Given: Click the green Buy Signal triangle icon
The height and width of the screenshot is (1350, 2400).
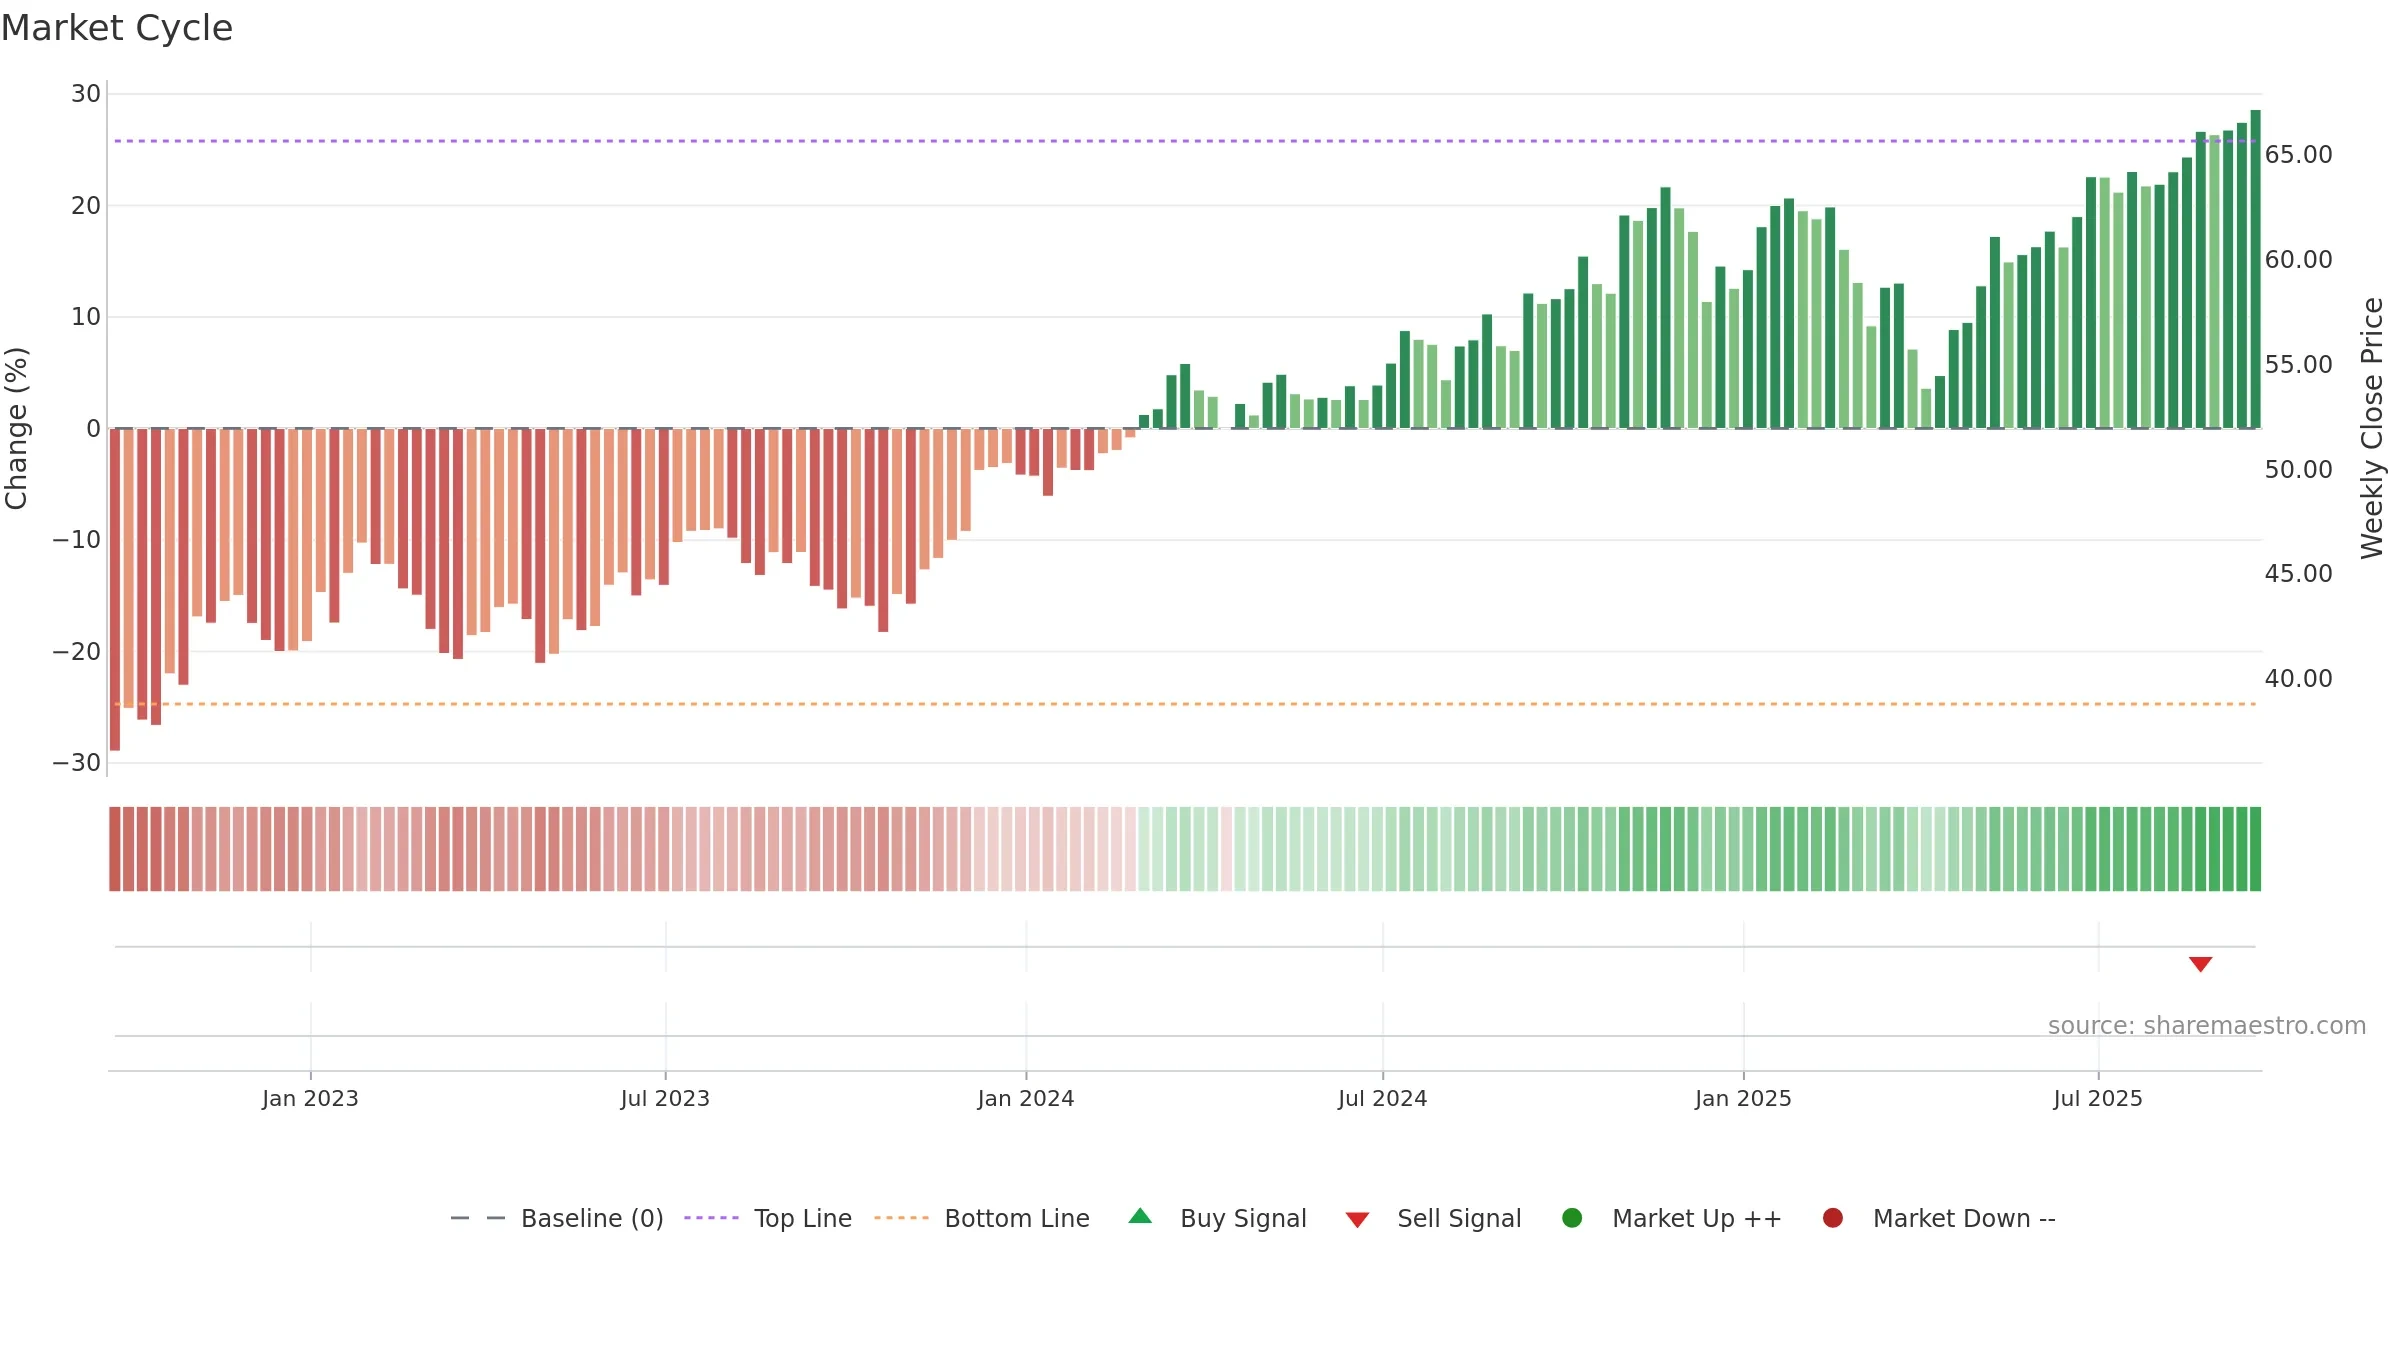Looking at the screenshot, I should [1140, 1217].
